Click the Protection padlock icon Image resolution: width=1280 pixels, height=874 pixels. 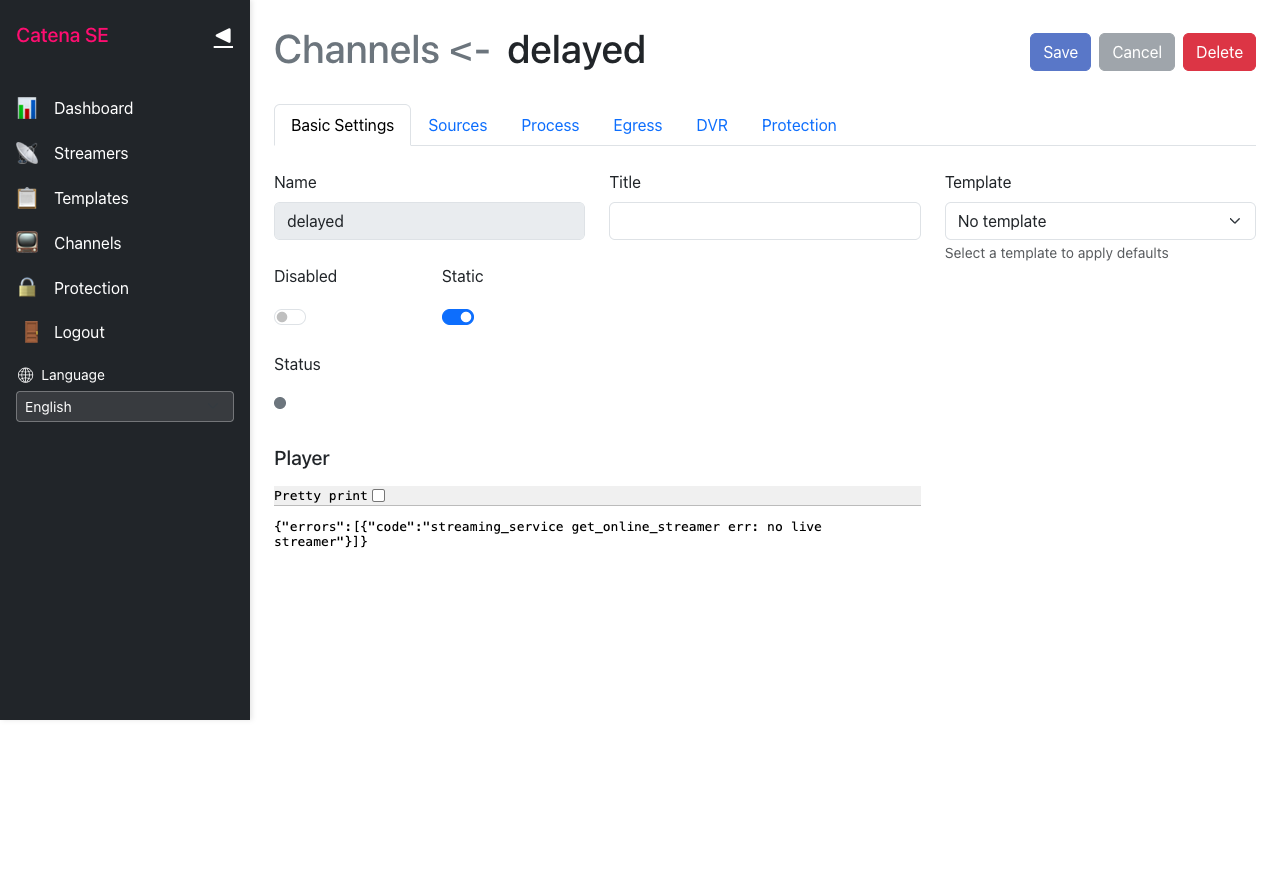pos(27,288)
